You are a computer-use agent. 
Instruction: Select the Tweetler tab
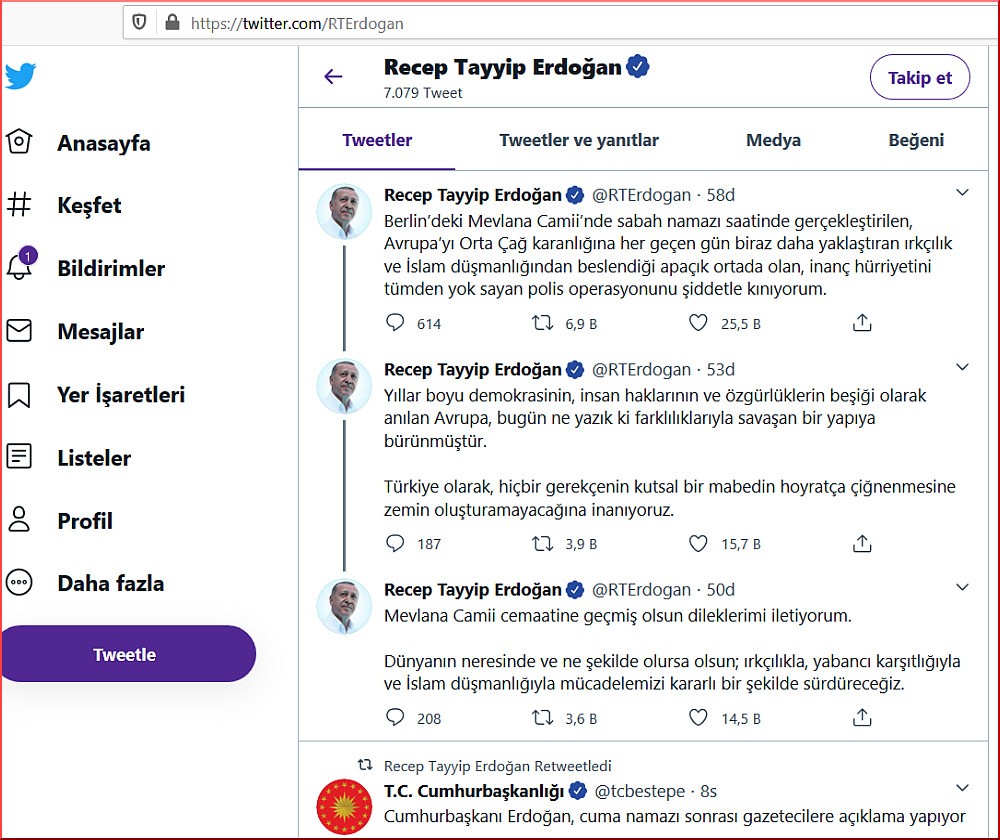(377, 140)
